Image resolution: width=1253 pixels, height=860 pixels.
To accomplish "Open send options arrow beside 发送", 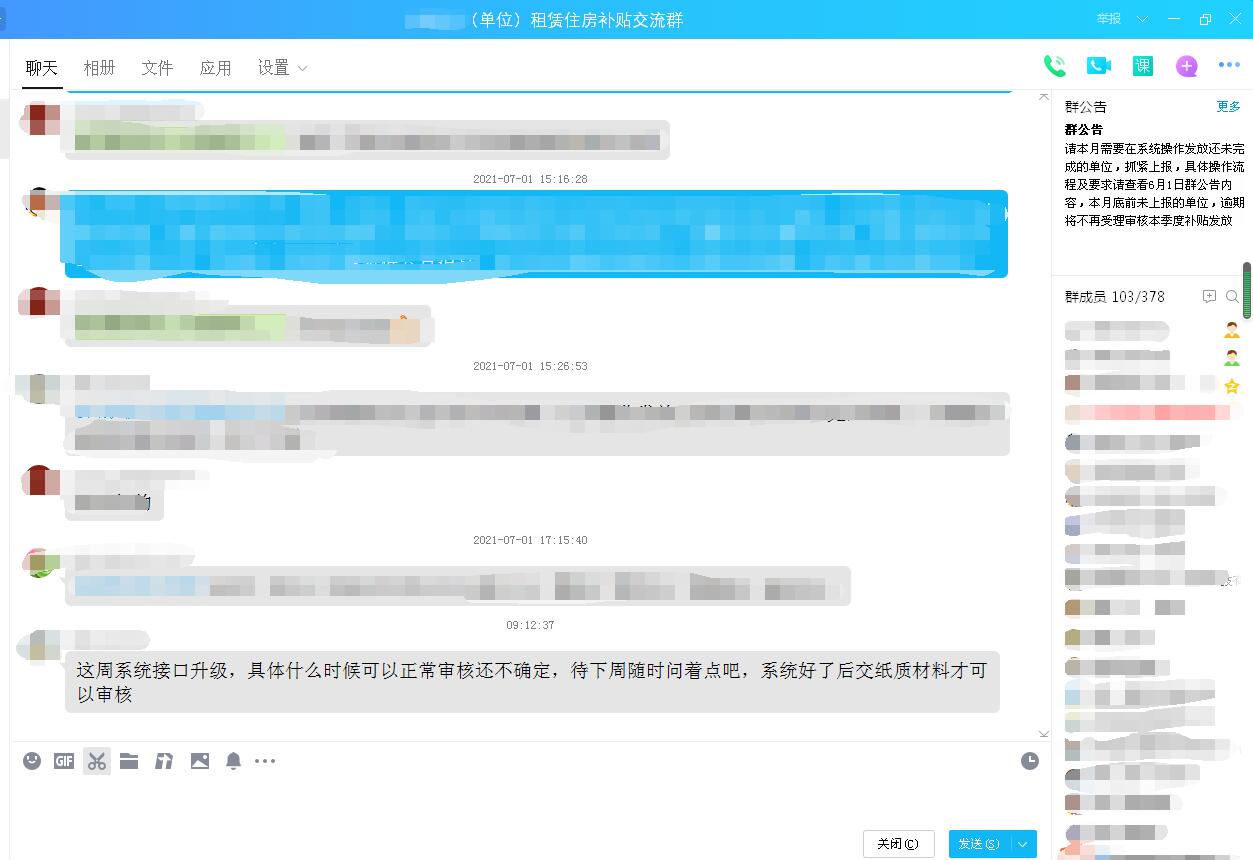I will (1023, 844).
